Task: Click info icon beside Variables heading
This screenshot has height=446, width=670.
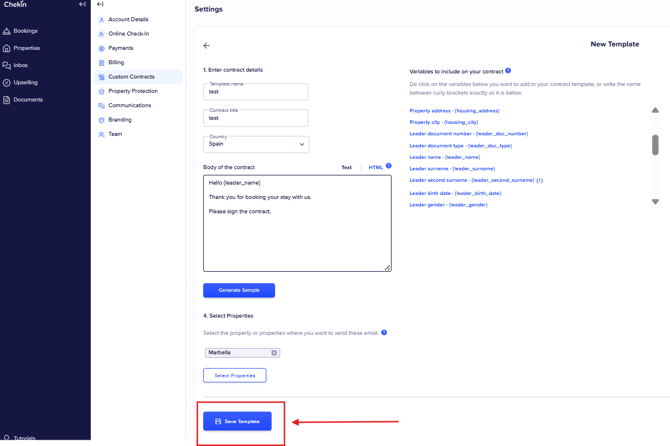Action: tap(508, 71)
